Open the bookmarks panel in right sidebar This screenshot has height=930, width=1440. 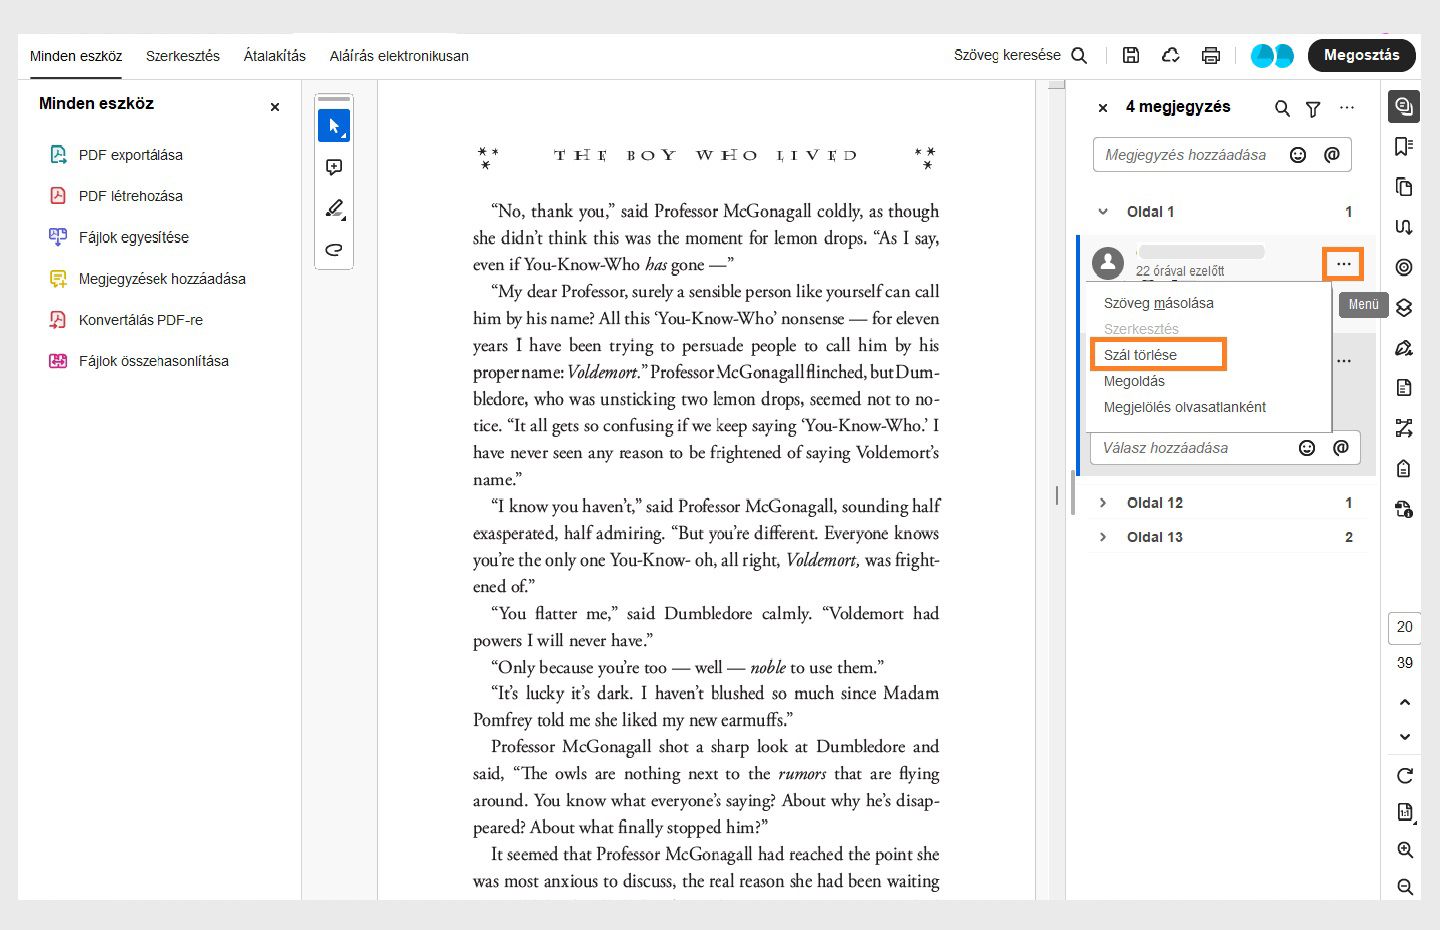tap(1404, 147)
